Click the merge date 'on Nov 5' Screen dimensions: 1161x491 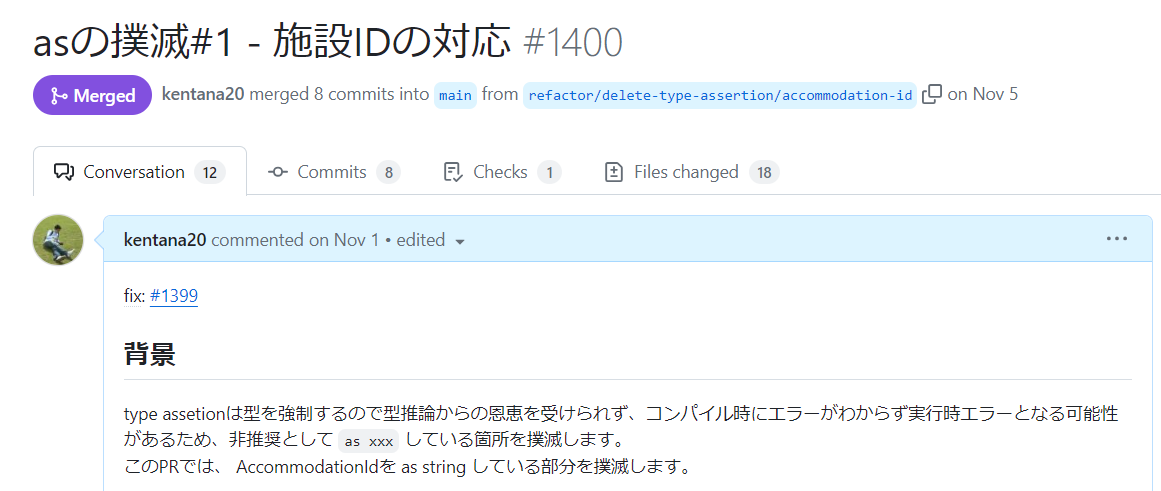coord(983,94)
